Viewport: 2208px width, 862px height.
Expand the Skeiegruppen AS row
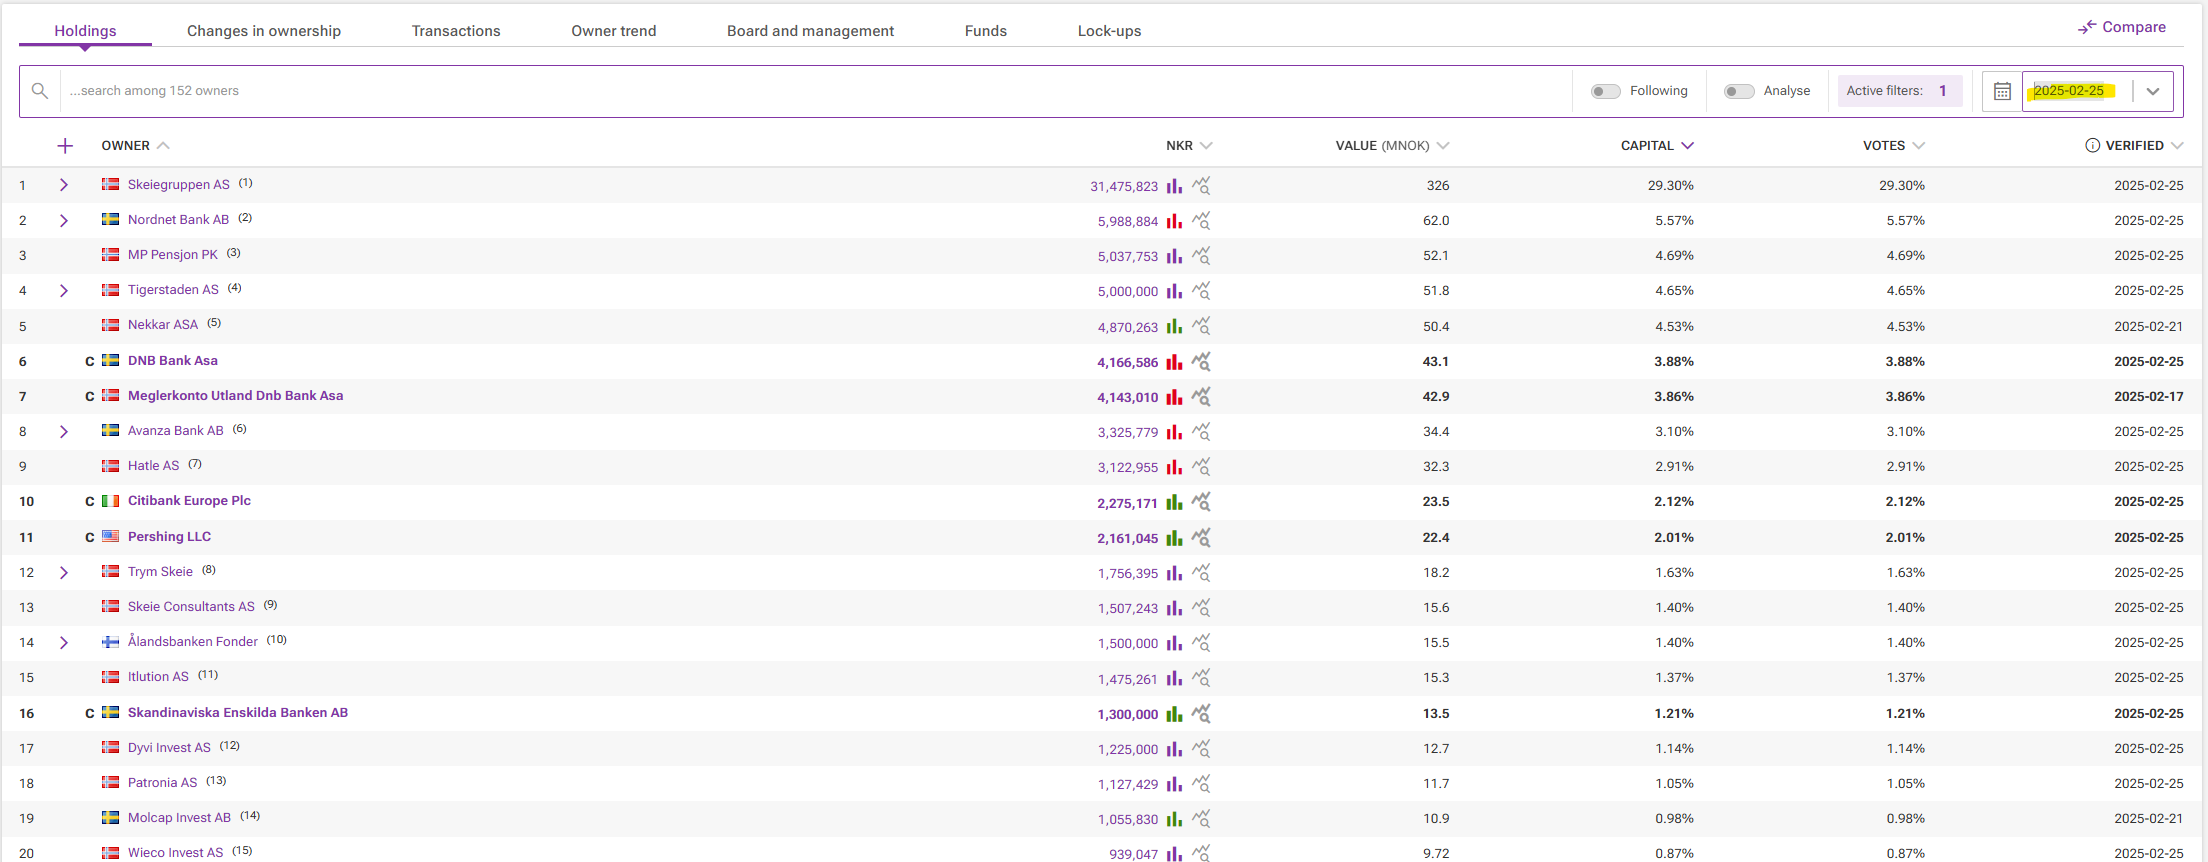point(64,185)
